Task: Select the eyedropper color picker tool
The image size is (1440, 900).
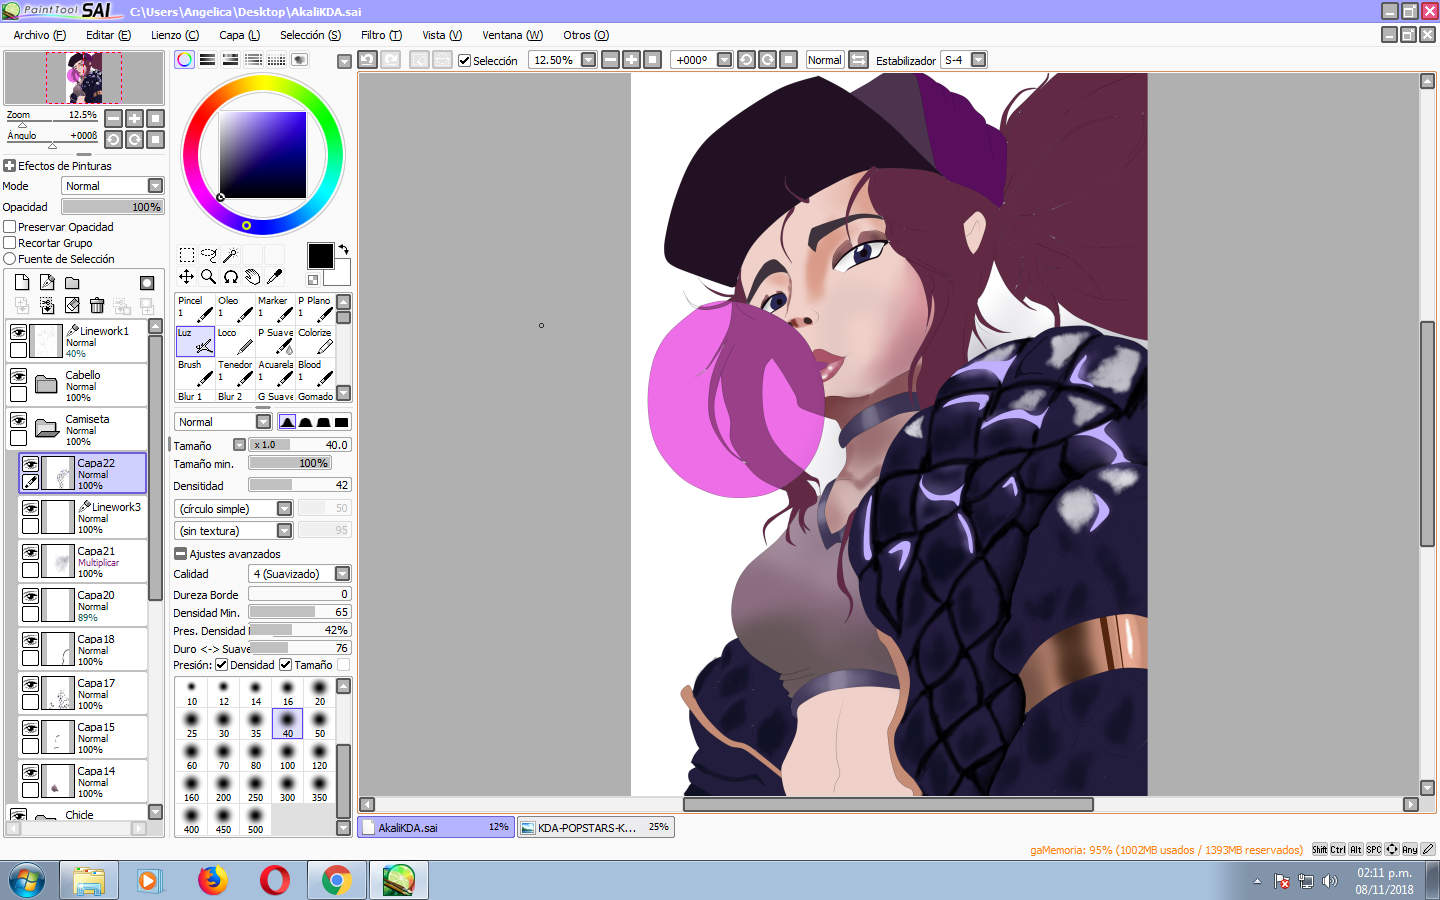Action: [275, 277]
